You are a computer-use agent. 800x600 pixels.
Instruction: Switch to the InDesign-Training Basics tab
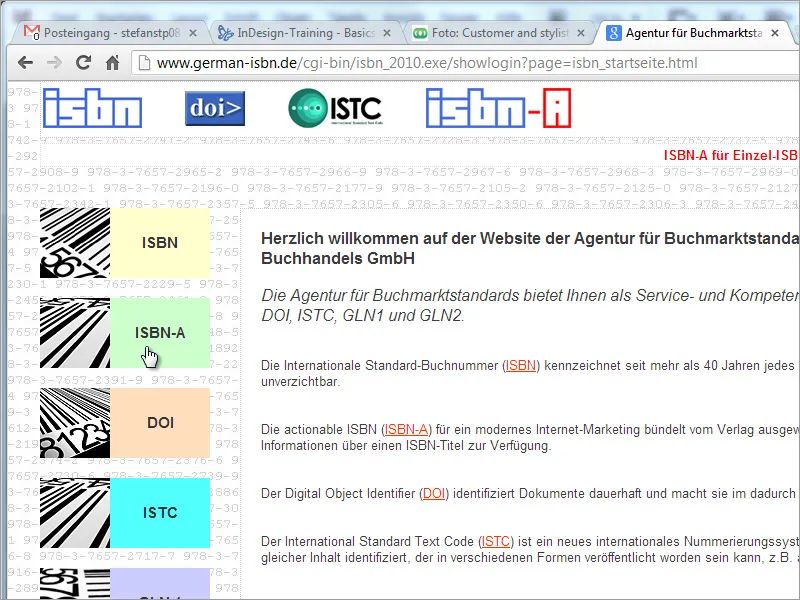click(x=305, y=33)
